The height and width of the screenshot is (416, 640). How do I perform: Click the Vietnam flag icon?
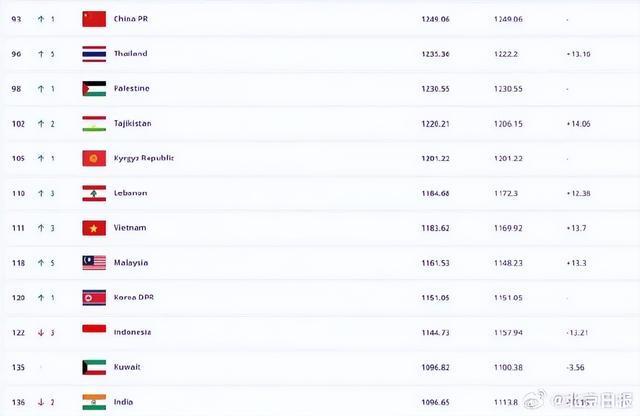(x=94, y=228)
